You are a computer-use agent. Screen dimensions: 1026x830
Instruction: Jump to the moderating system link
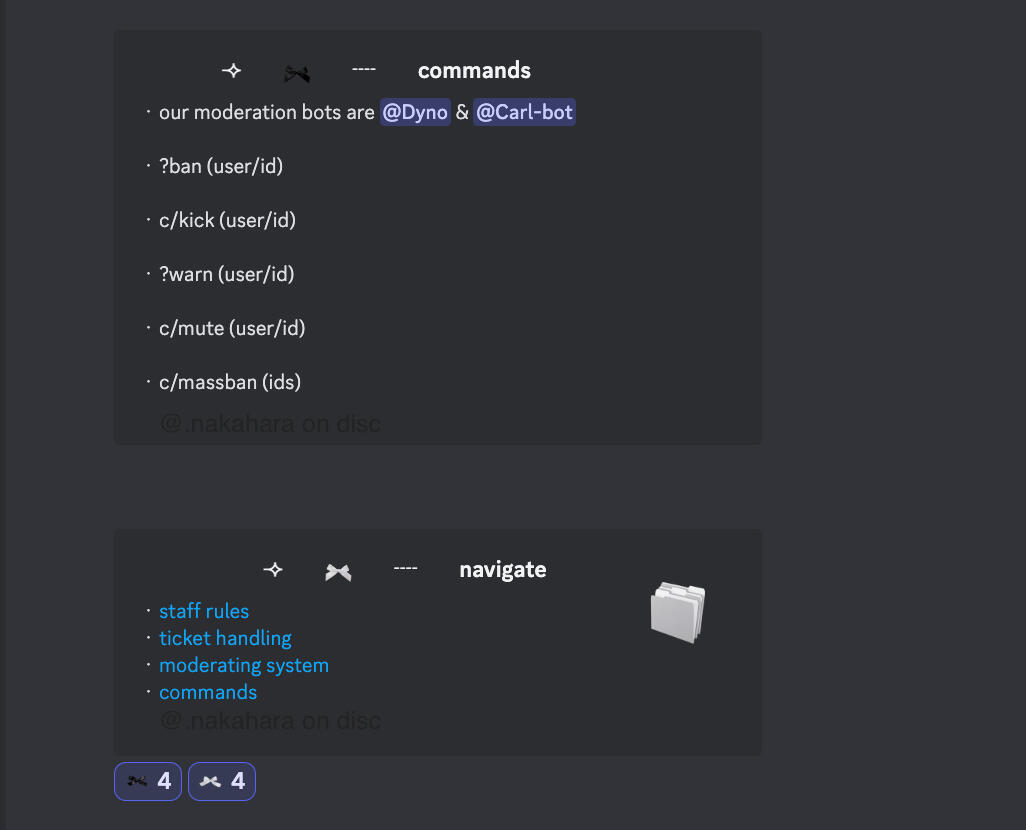pyautogui.click(x=244, y=665)
